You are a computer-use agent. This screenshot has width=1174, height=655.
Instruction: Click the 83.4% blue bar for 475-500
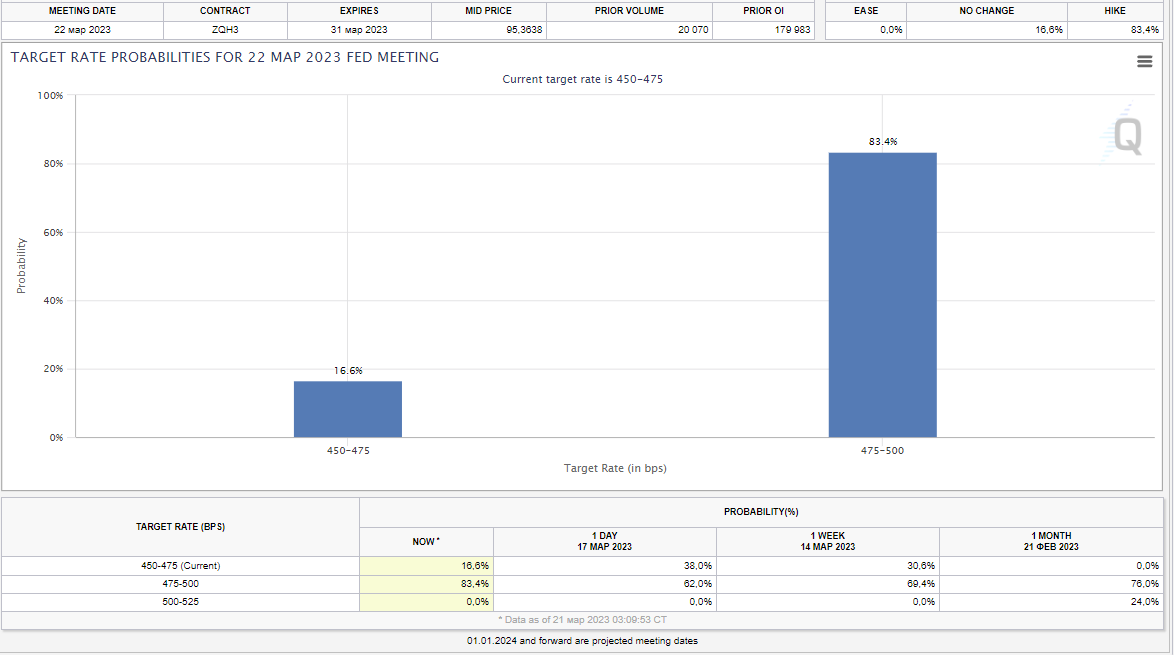[x=882, y=295]
